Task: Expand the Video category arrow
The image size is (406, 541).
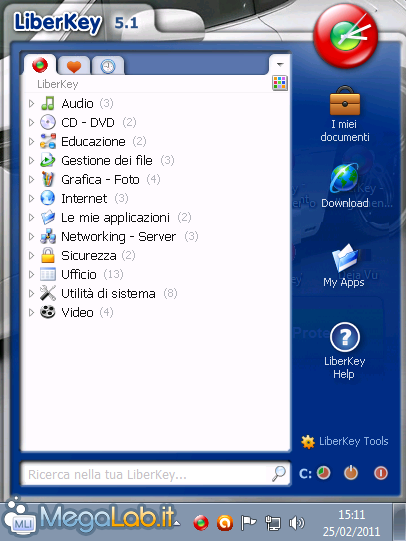Action: 31,312
